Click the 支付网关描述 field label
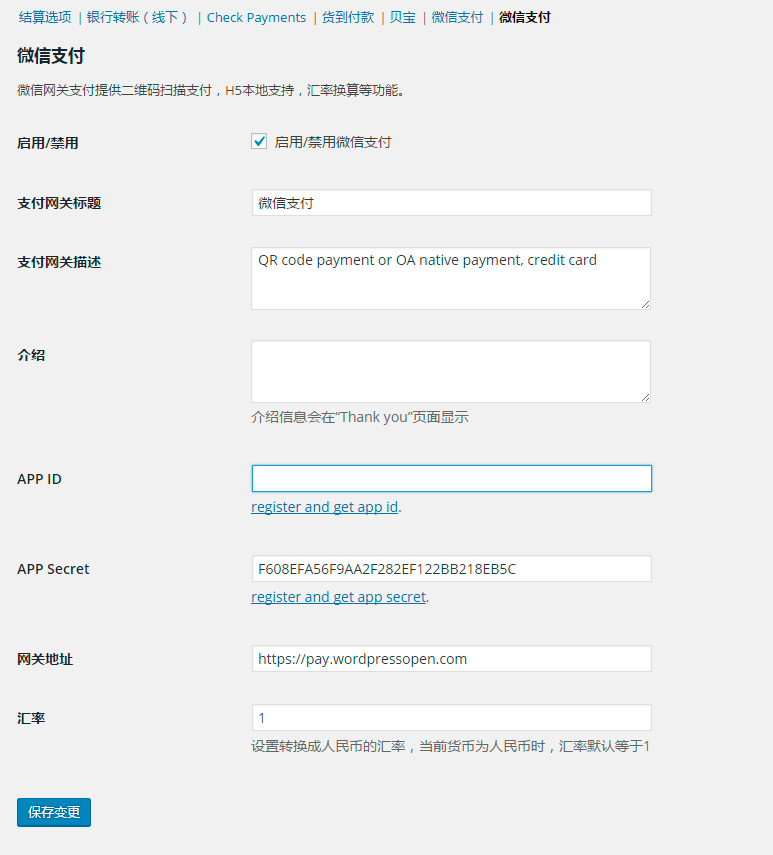The width and height of the screenshot is (773, 855). tap(59, 262)
